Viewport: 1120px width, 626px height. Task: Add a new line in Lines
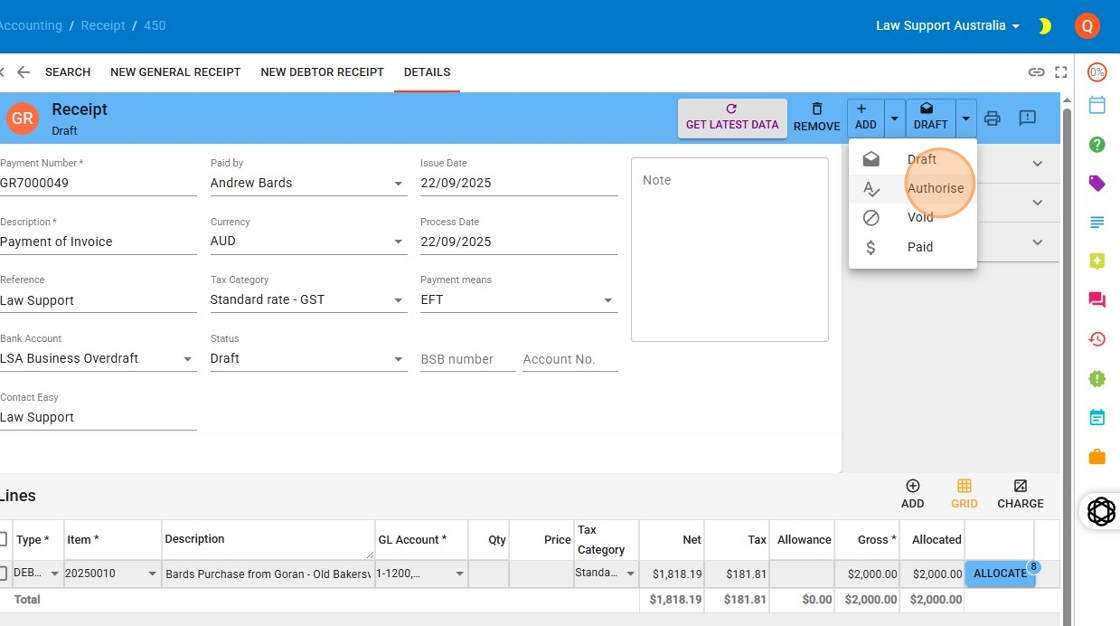pyautogui.click(x=912, y=495)
